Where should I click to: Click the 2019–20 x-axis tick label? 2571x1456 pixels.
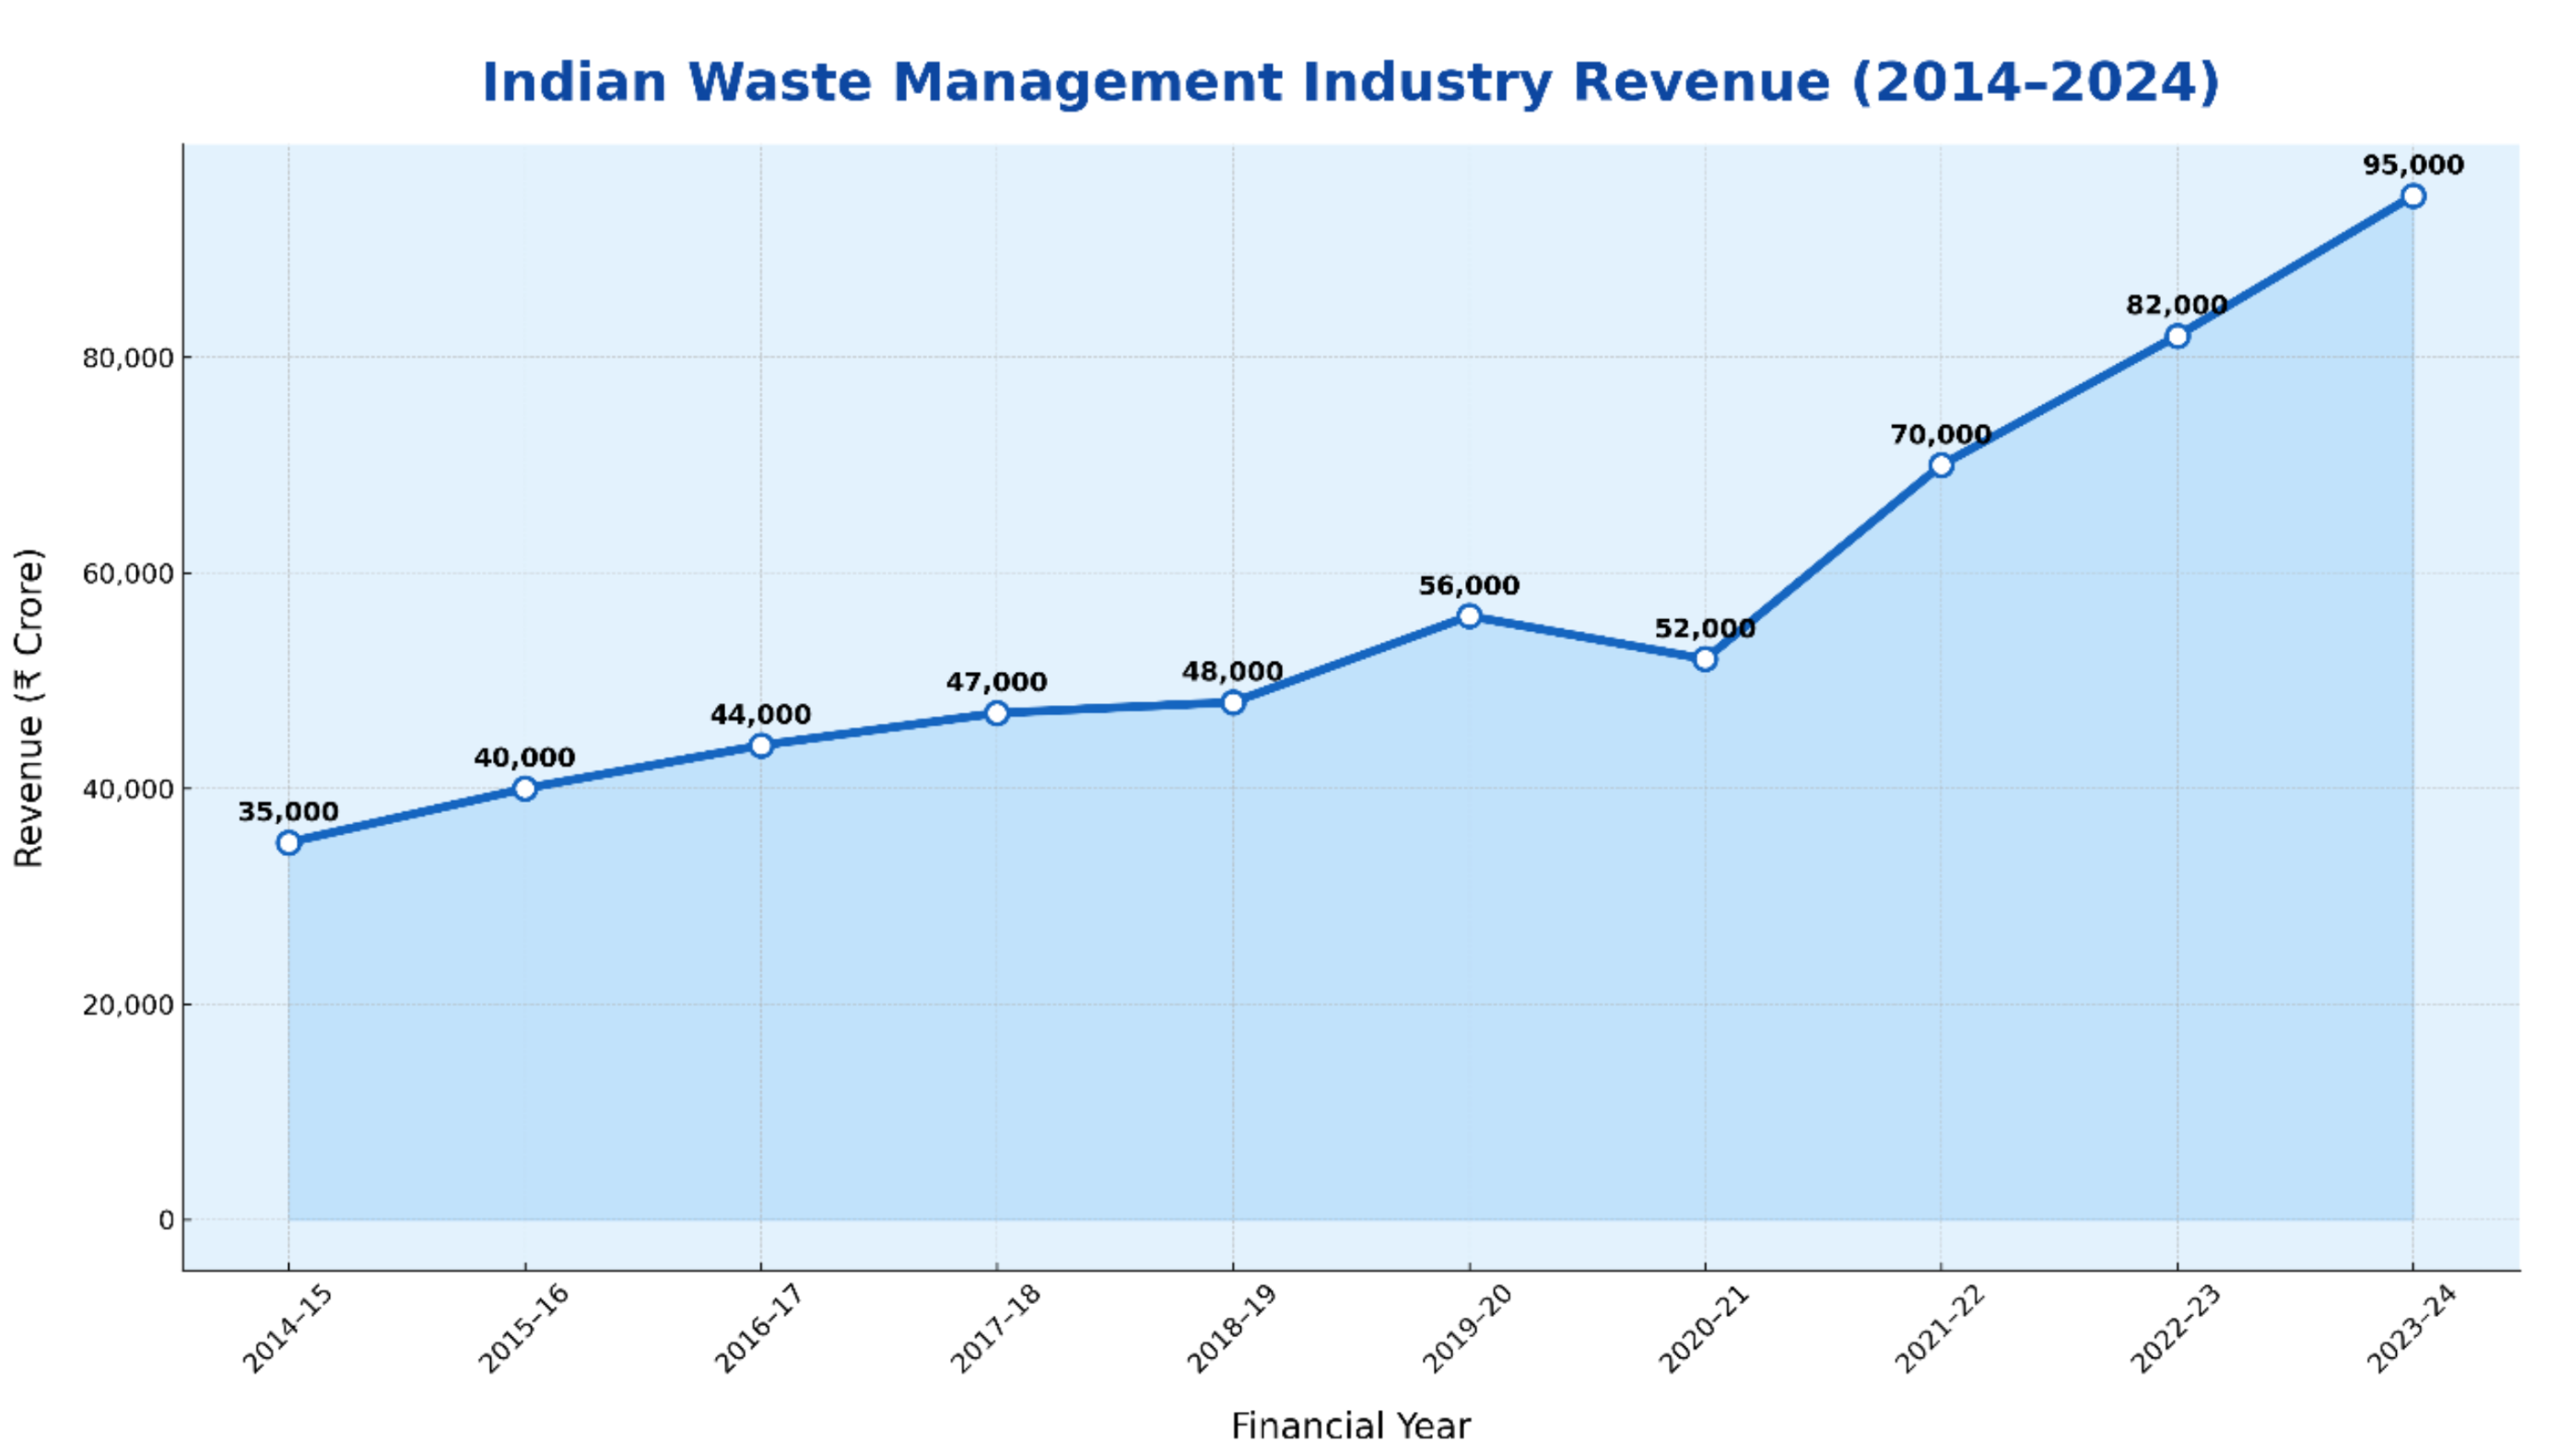tap(1467, 1329)
